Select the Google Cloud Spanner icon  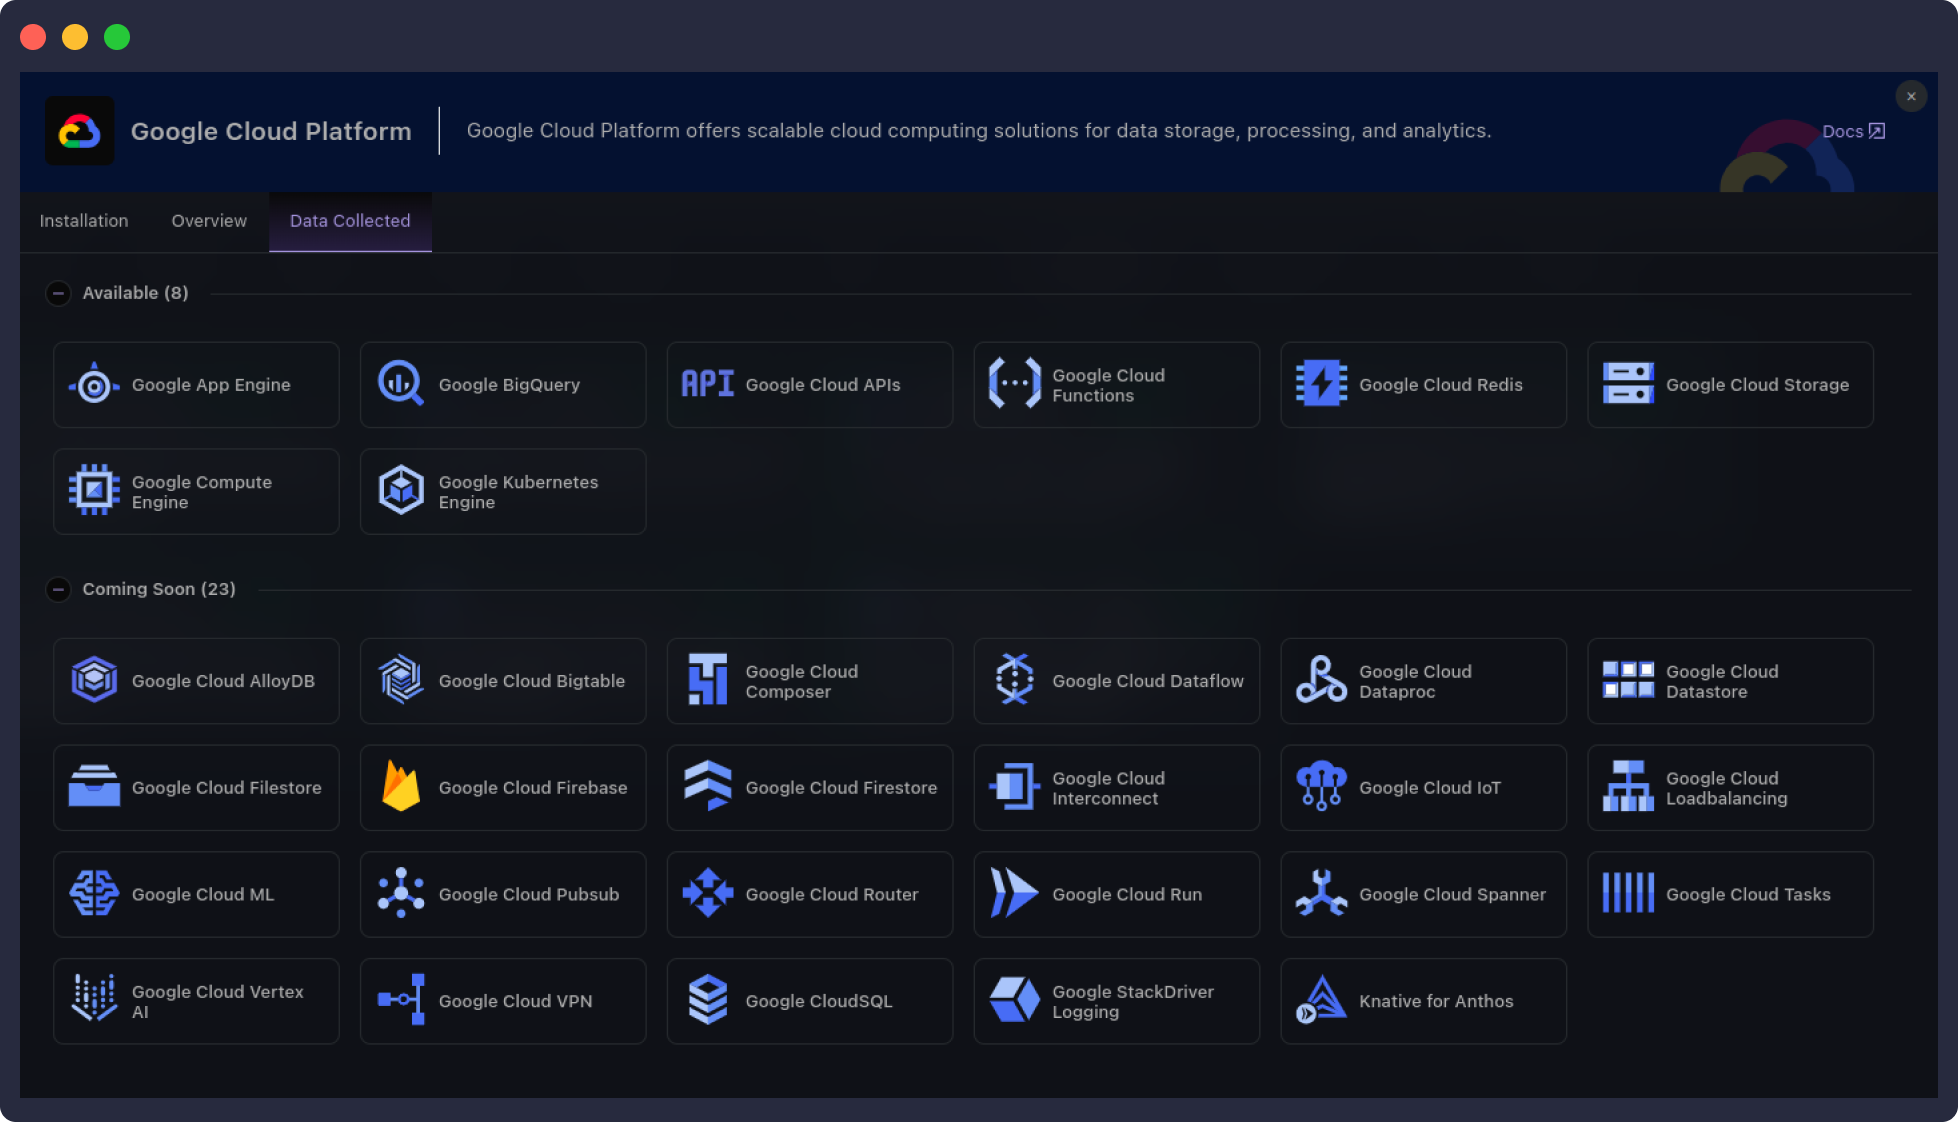pos(1322,893)
